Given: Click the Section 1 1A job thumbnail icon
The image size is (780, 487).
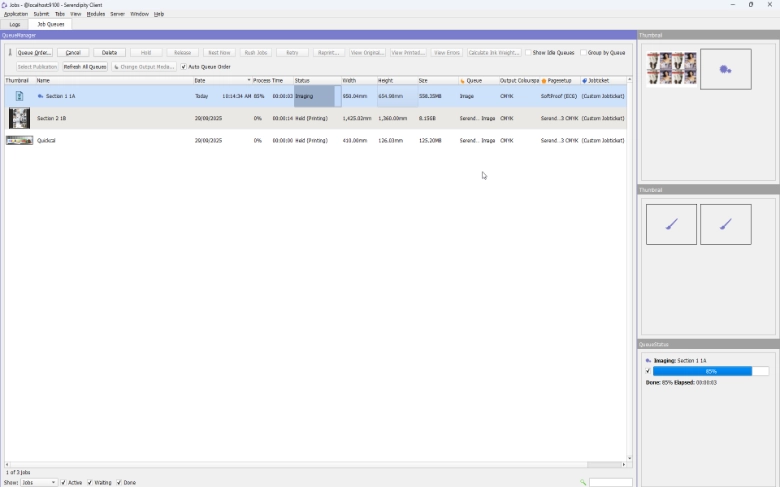Looking at the screenshot, I should point(19,96).
